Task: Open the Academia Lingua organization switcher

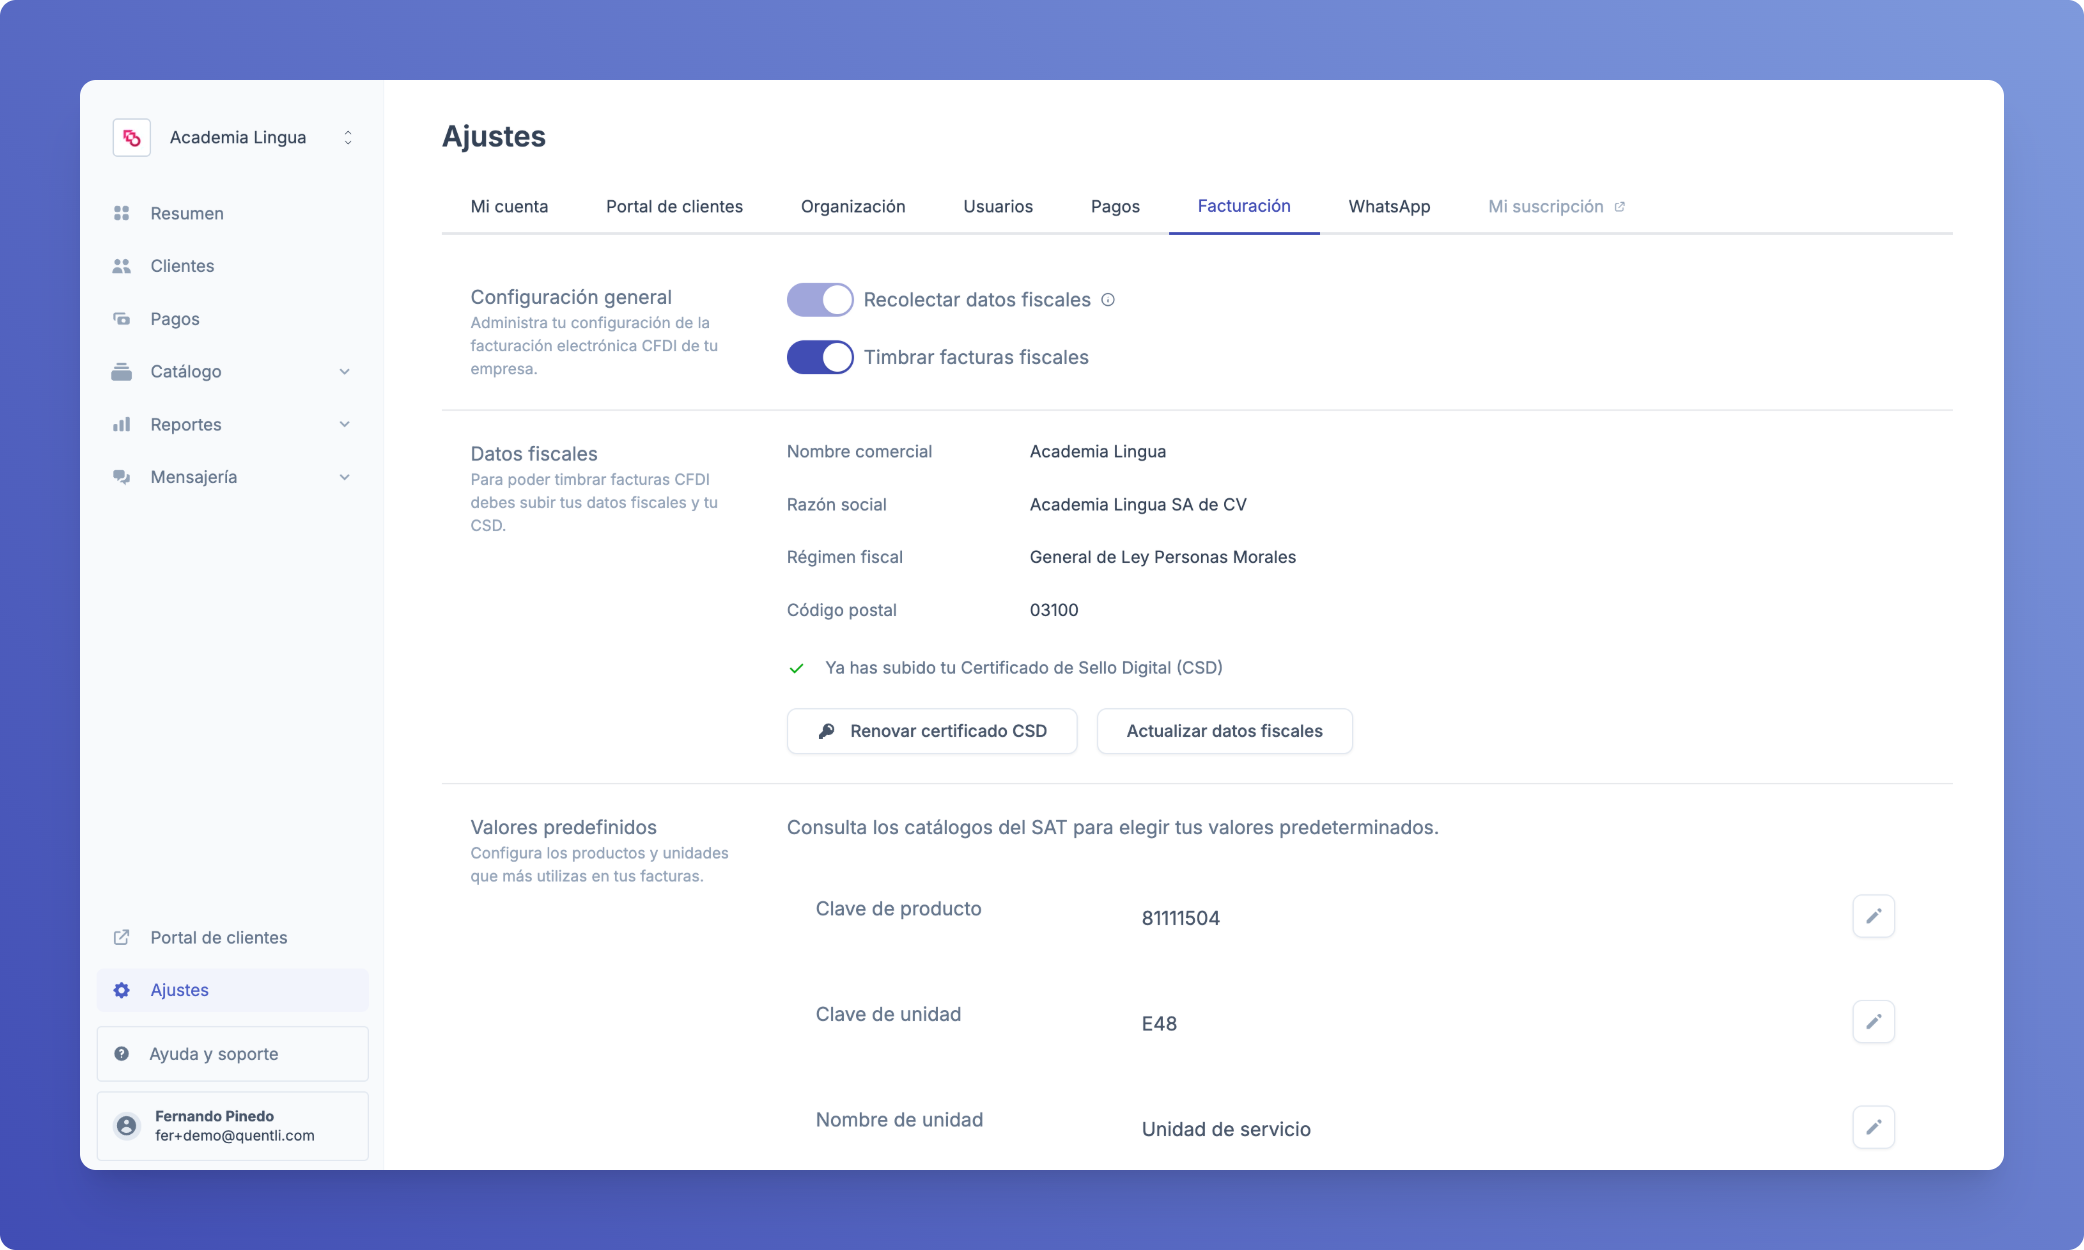Action: tap(347, 138)
